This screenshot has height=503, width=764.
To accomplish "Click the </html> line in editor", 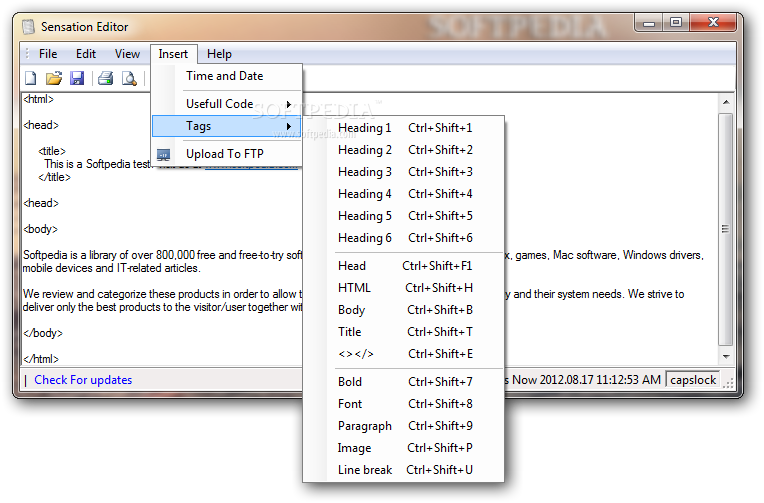I will tap(41, 359).
